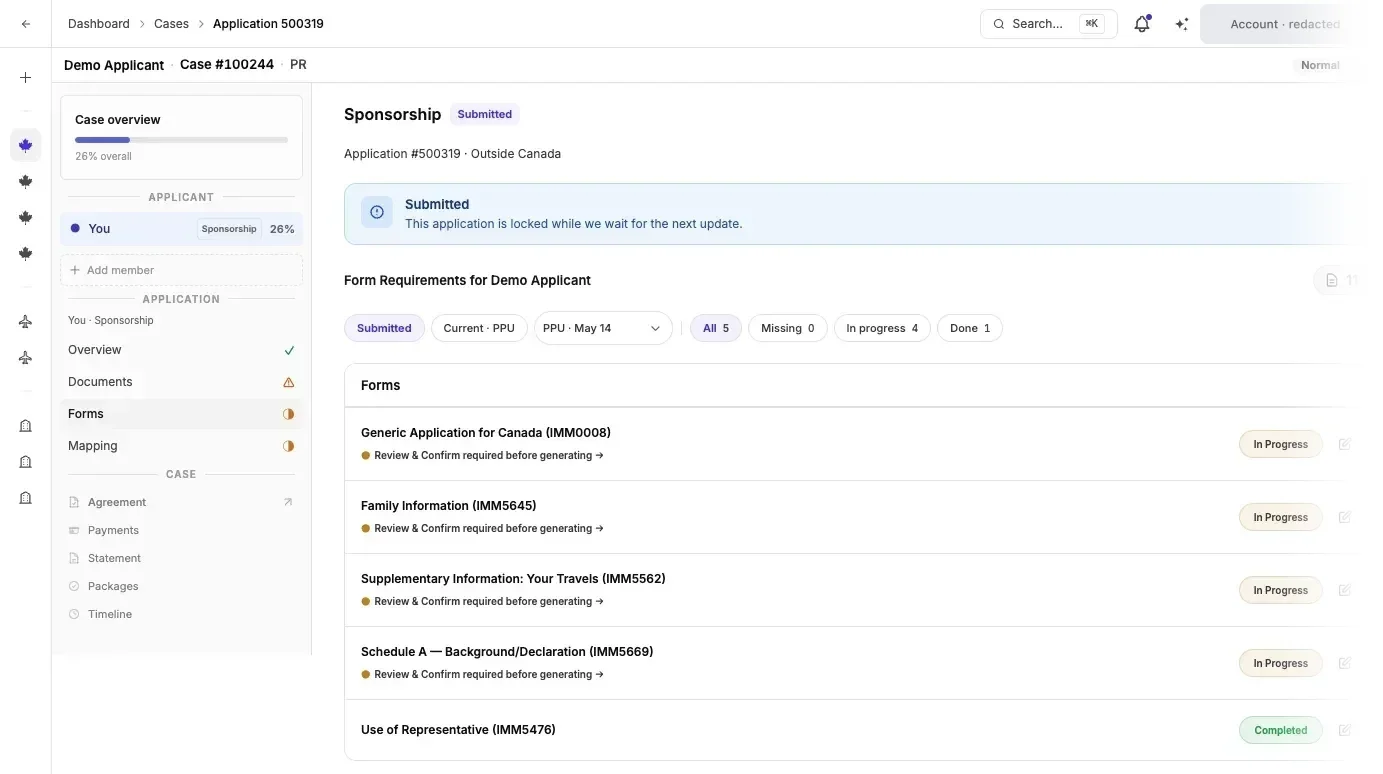The height and width of the screenshot is (774, 1383).
Task: Click the Dashboard breadcrumb link
Action: click(x=99, y=24)
